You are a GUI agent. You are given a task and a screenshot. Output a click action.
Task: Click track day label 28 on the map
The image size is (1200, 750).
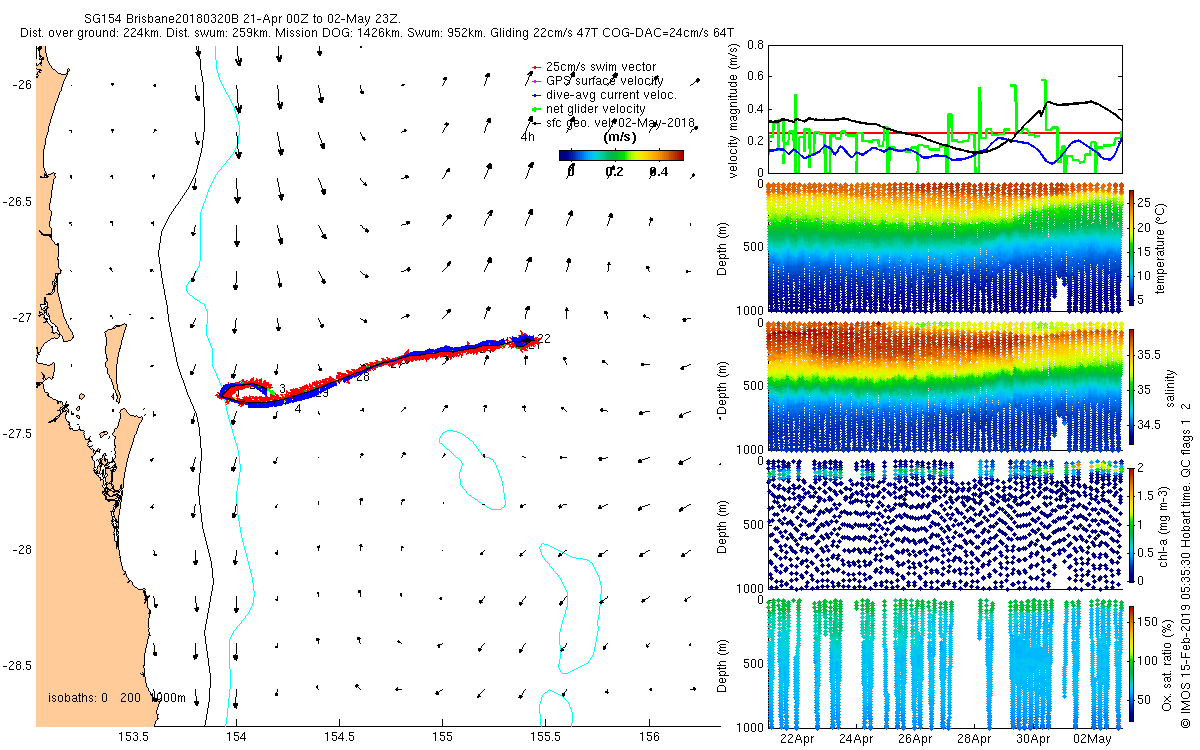[362, 378]
